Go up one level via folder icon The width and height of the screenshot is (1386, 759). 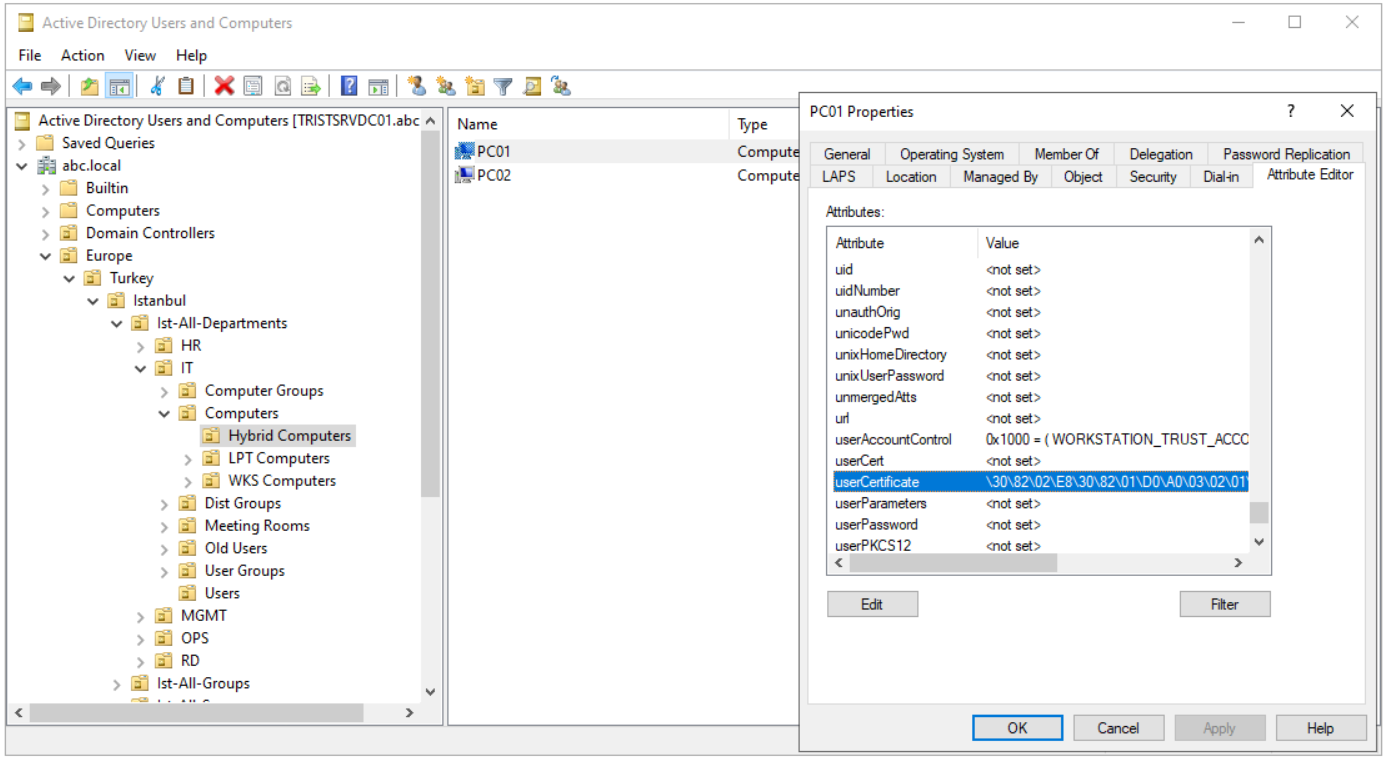click(90, 87)
